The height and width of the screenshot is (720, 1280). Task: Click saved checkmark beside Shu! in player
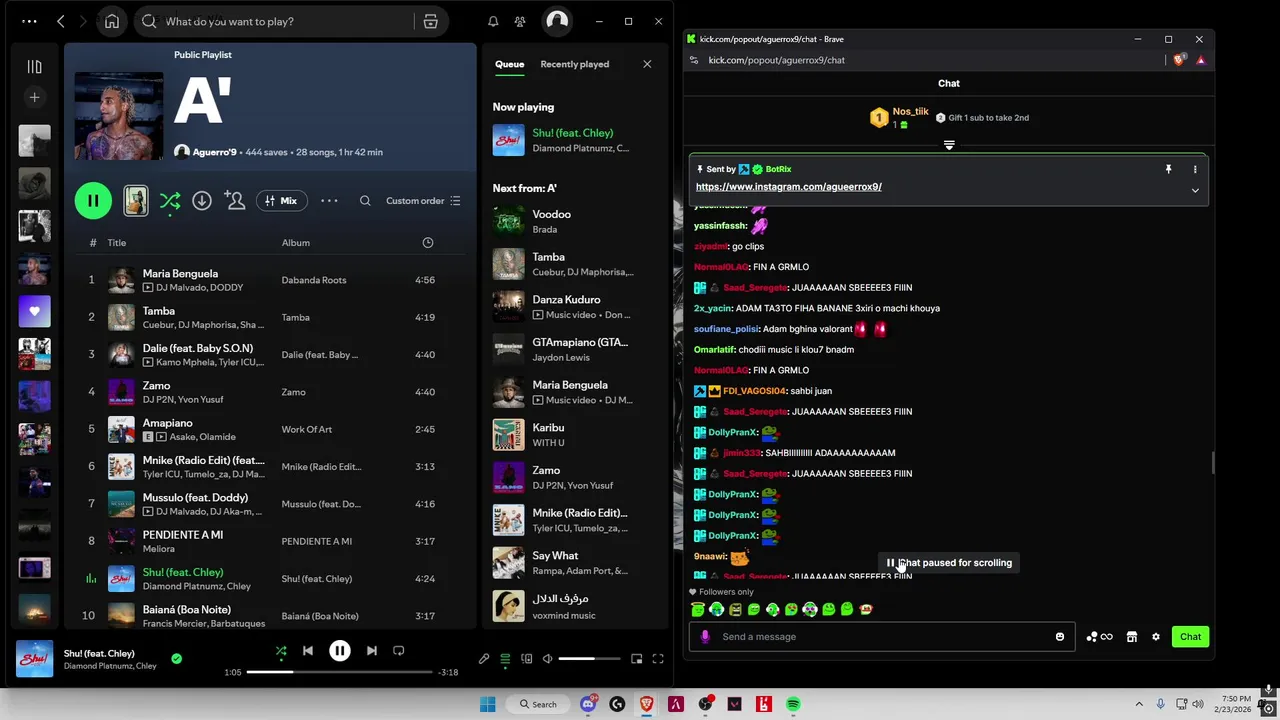[177, 659]
